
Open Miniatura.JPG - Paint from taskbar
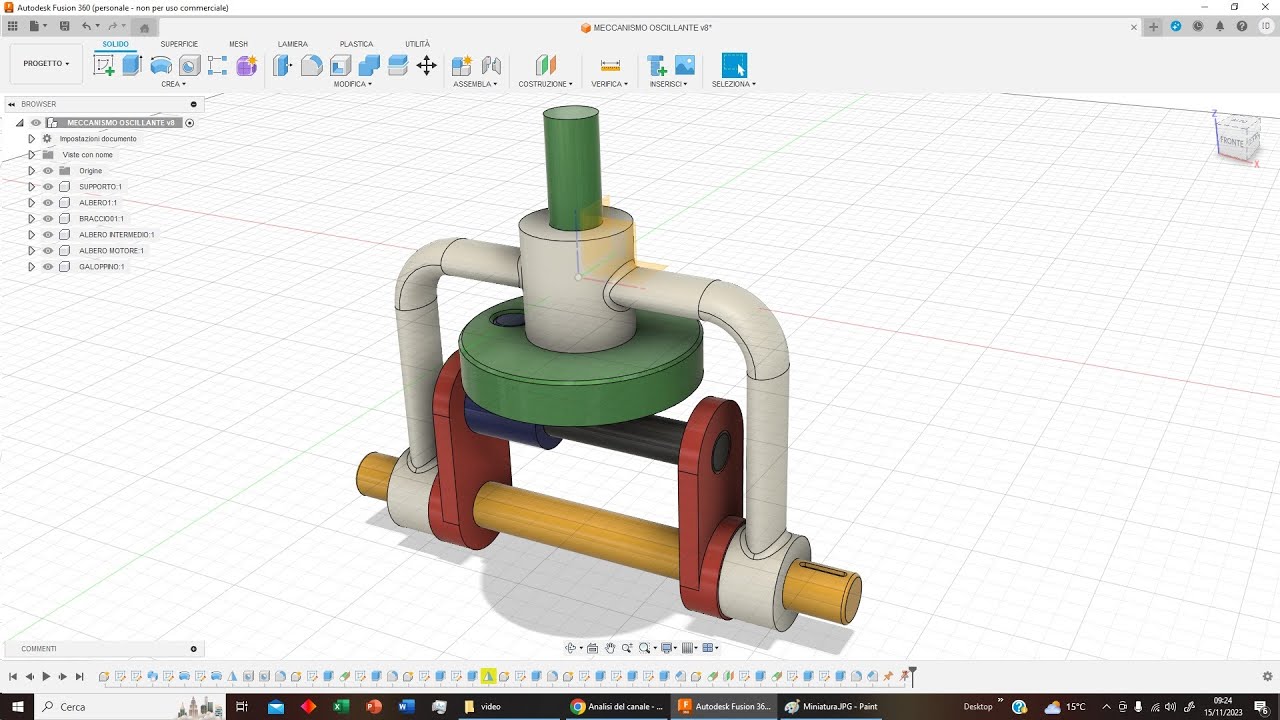click(832, 706)
